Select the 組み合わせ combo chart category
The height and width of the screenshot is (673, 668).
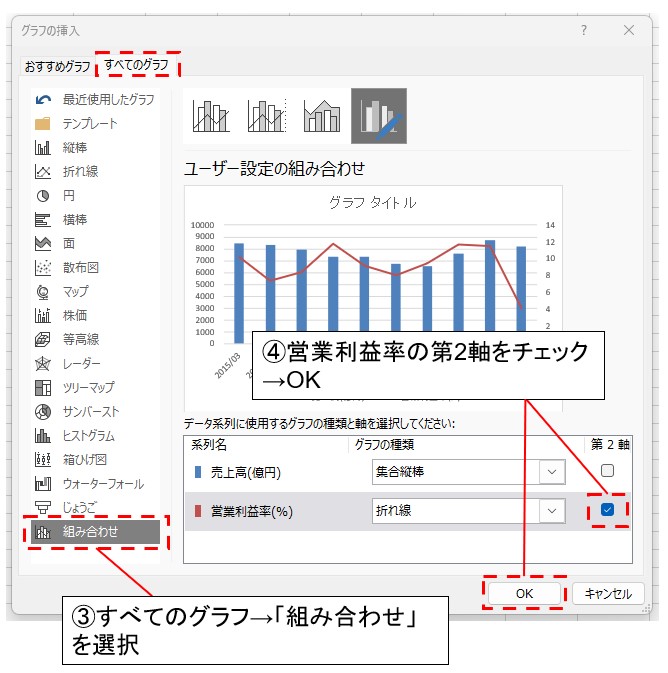(x=90, y=532)
